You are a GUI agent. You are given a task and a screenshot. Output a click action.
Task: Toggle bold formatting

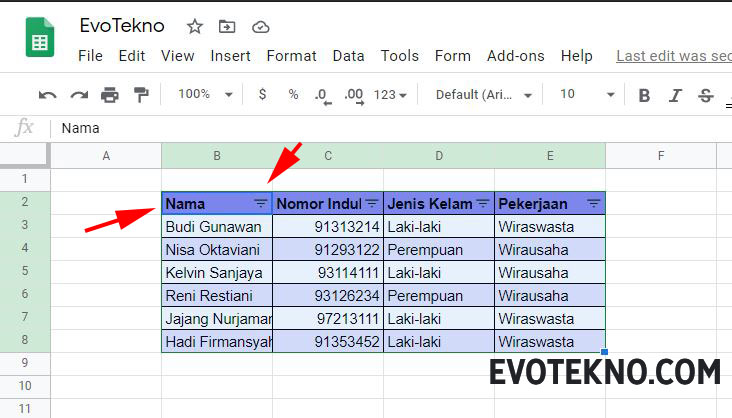(x=644, y=95)
